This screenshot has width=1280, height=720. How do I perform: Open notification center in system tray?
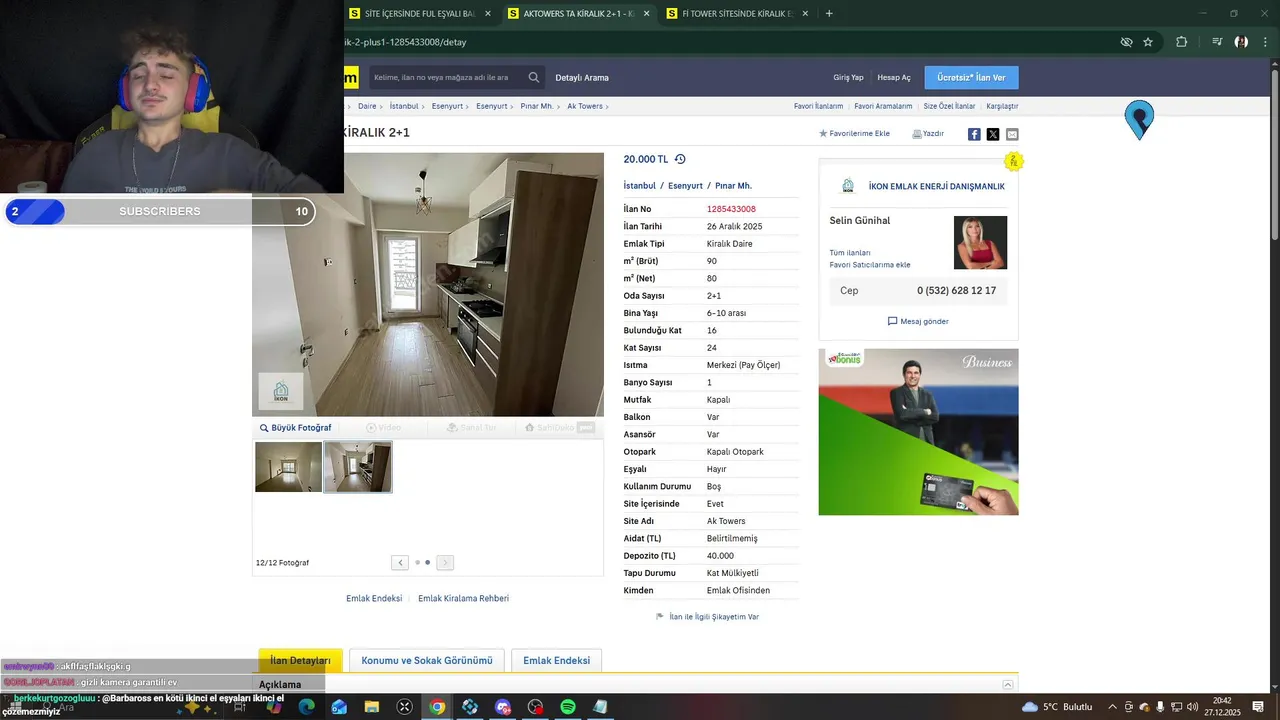pos(1258,707)
